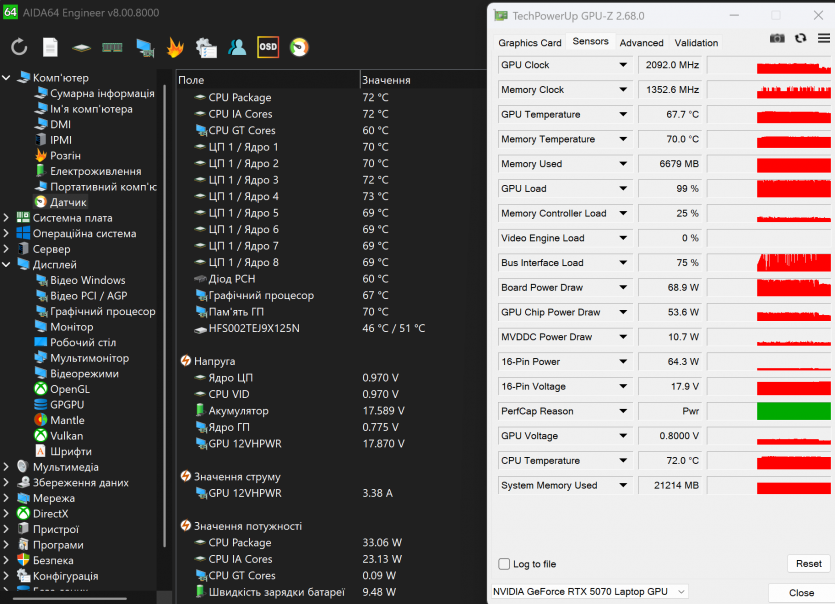Click the GPU-Z refresh arrows icon

click(x=801, y=38)
